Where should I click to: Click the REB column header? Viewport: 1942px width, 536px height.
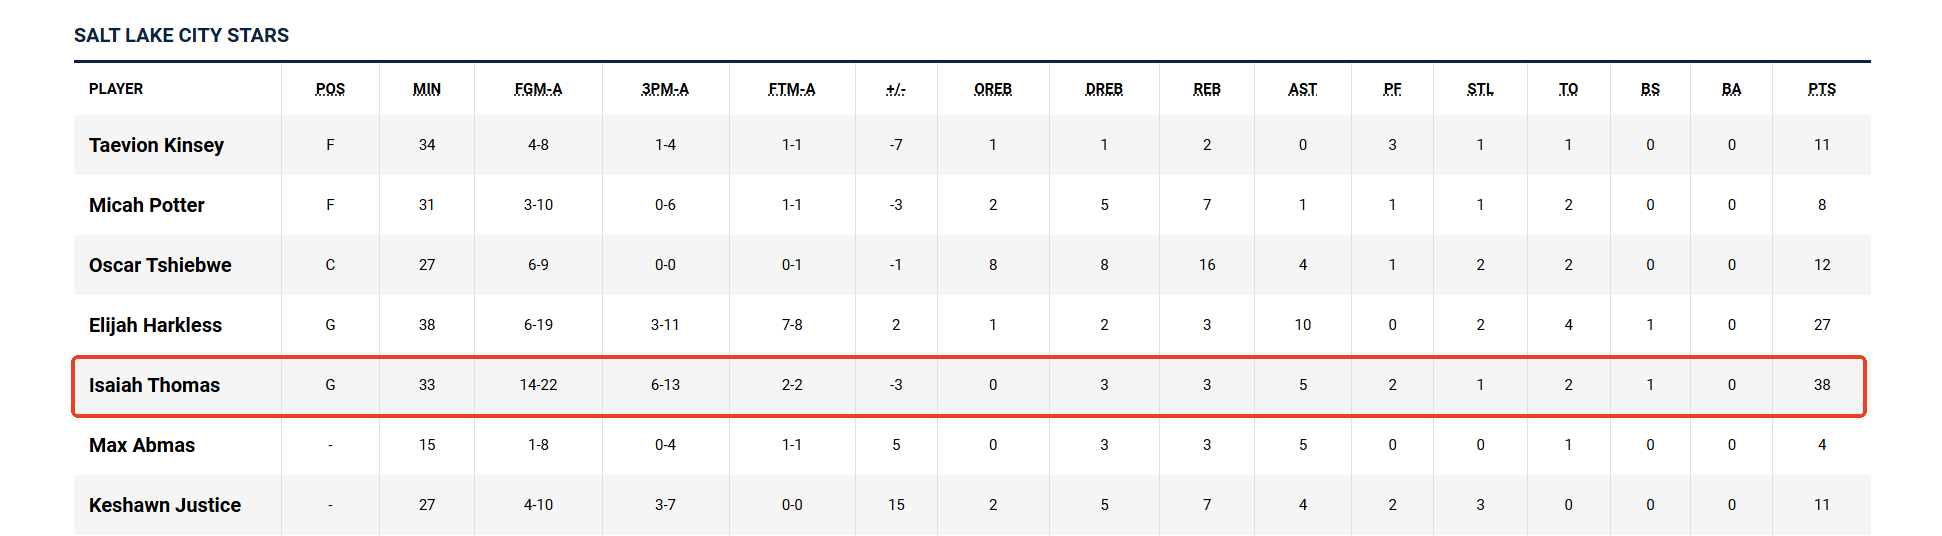(1207, 89)
